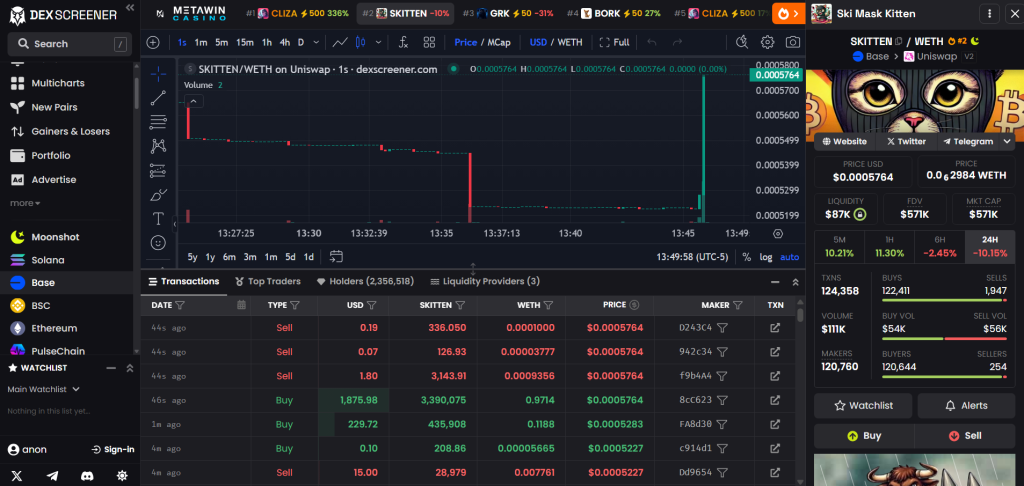The image size is (1024, 486).
Task: Open the indicators fx menu
Action: click(403, 42)
